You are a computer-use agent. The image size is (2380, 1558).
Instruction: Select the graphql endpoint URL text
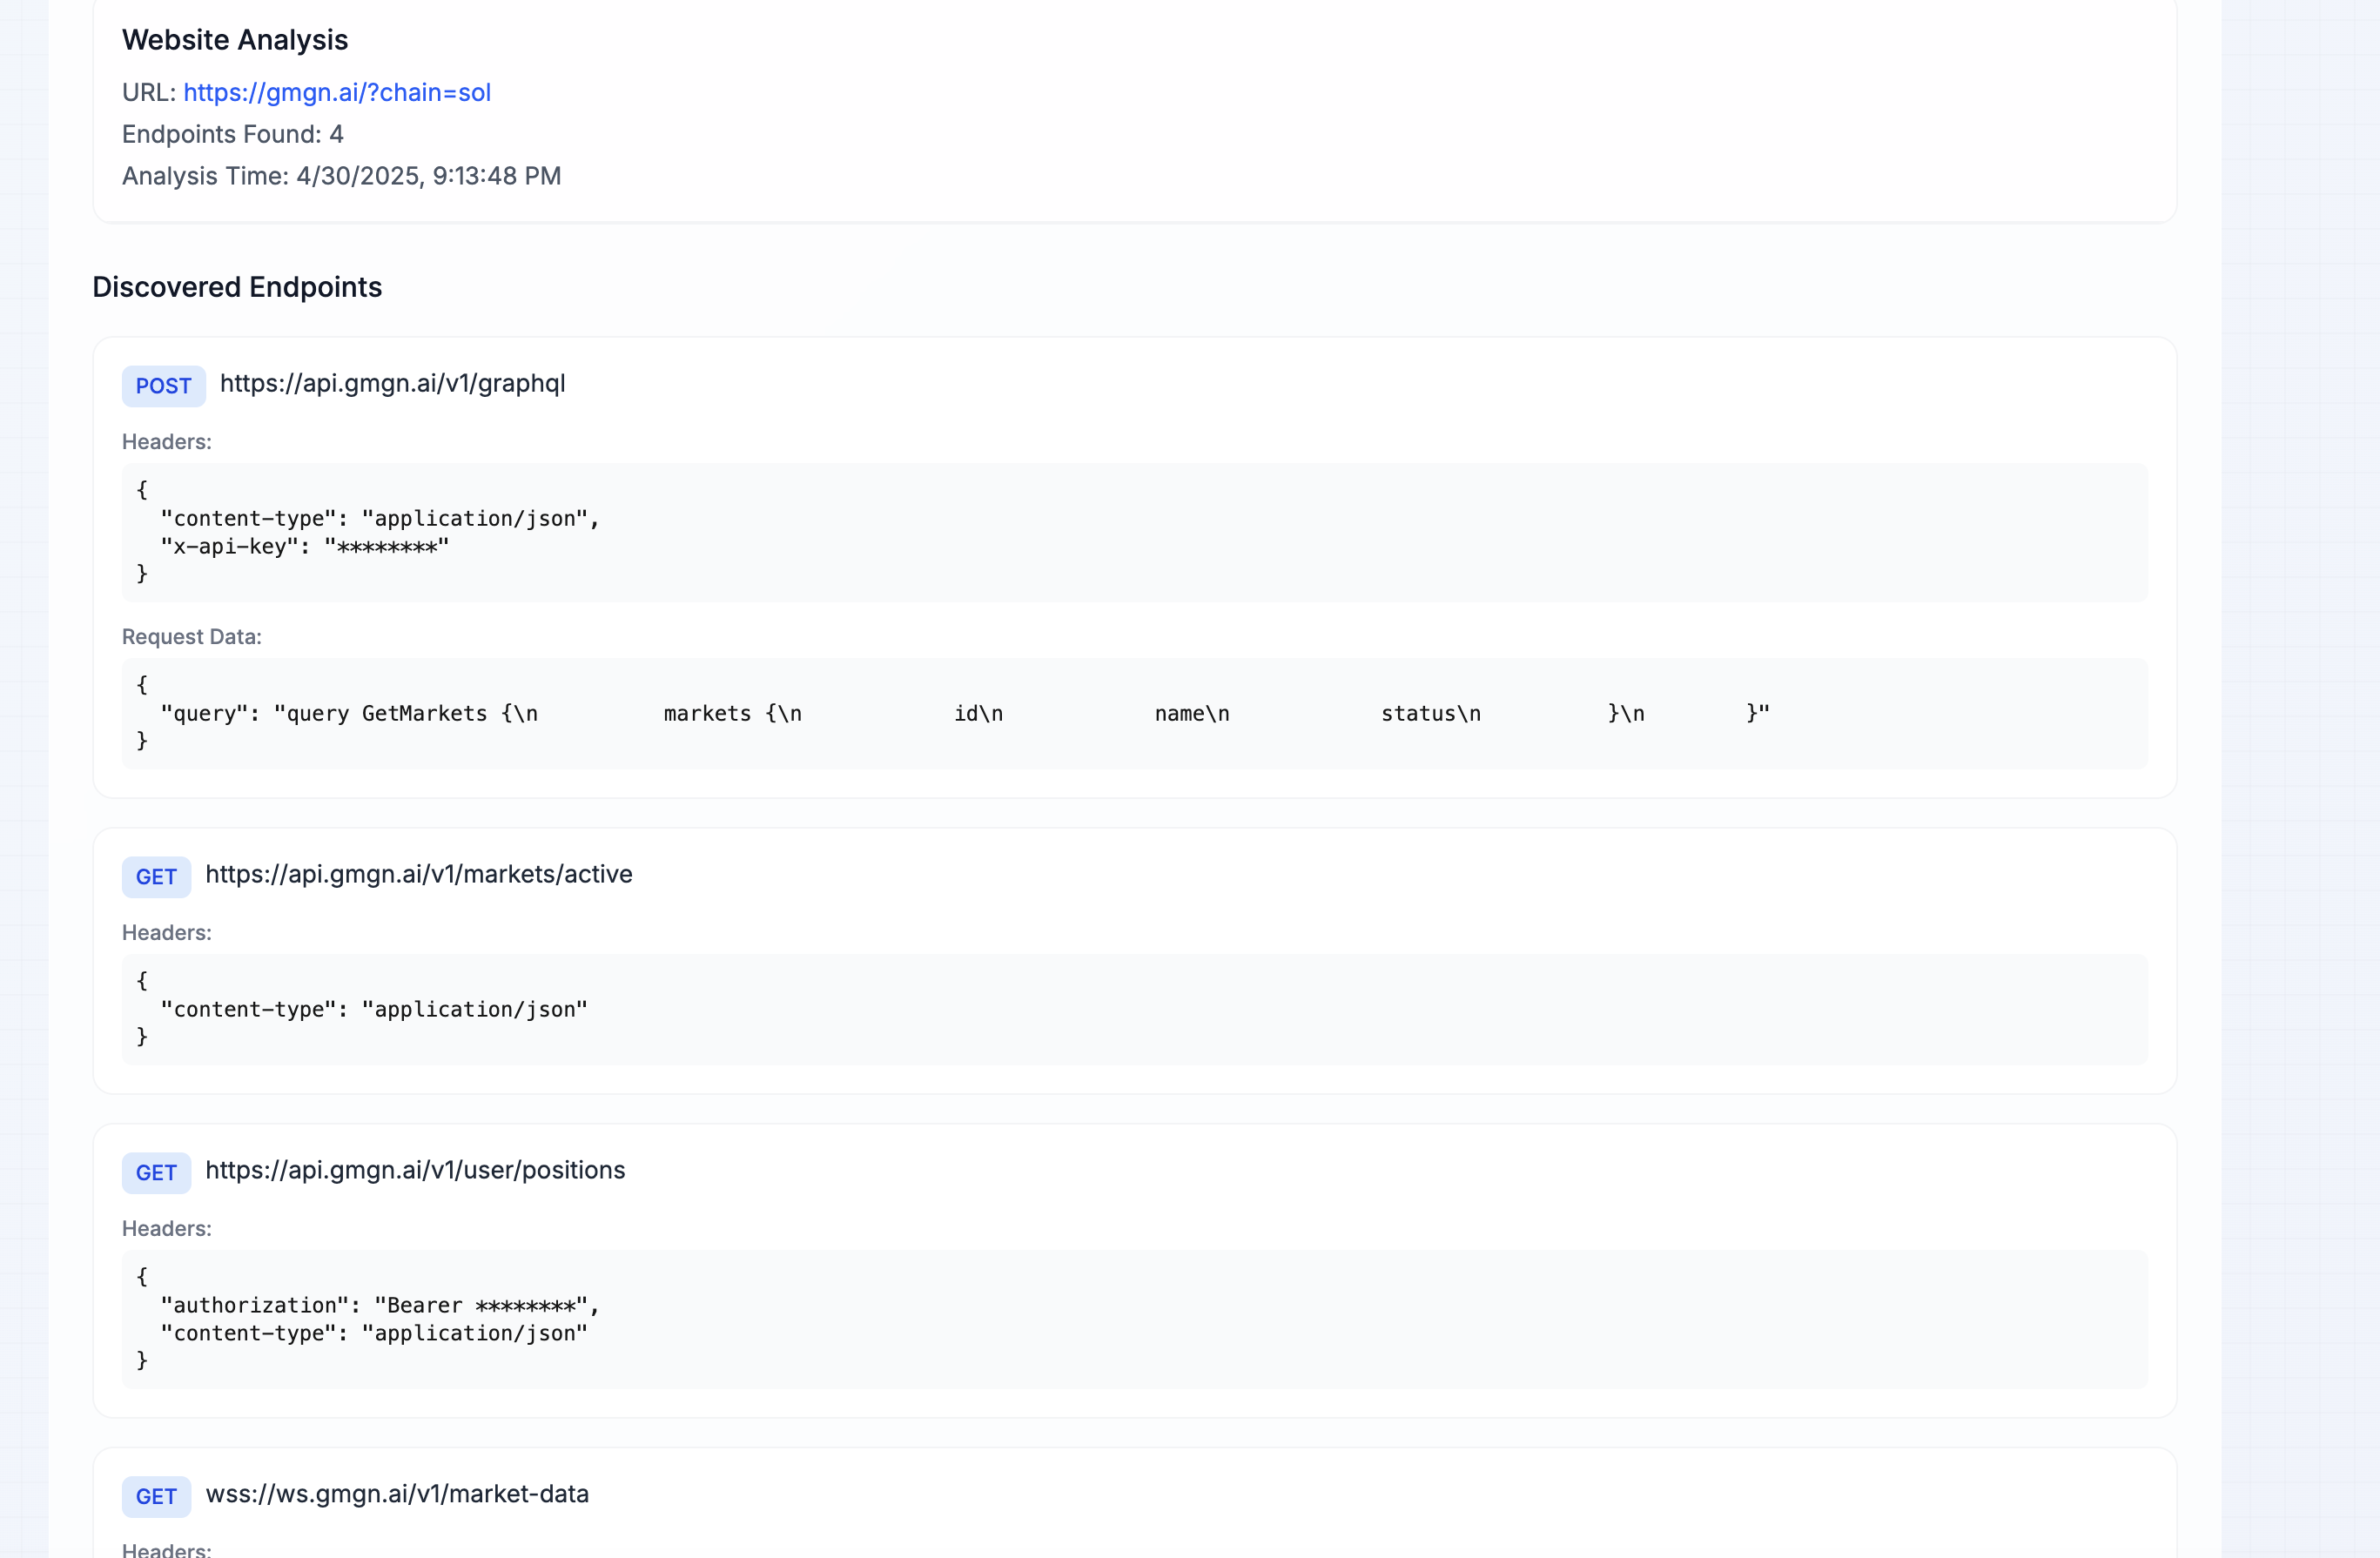click(x=392, y=383)
